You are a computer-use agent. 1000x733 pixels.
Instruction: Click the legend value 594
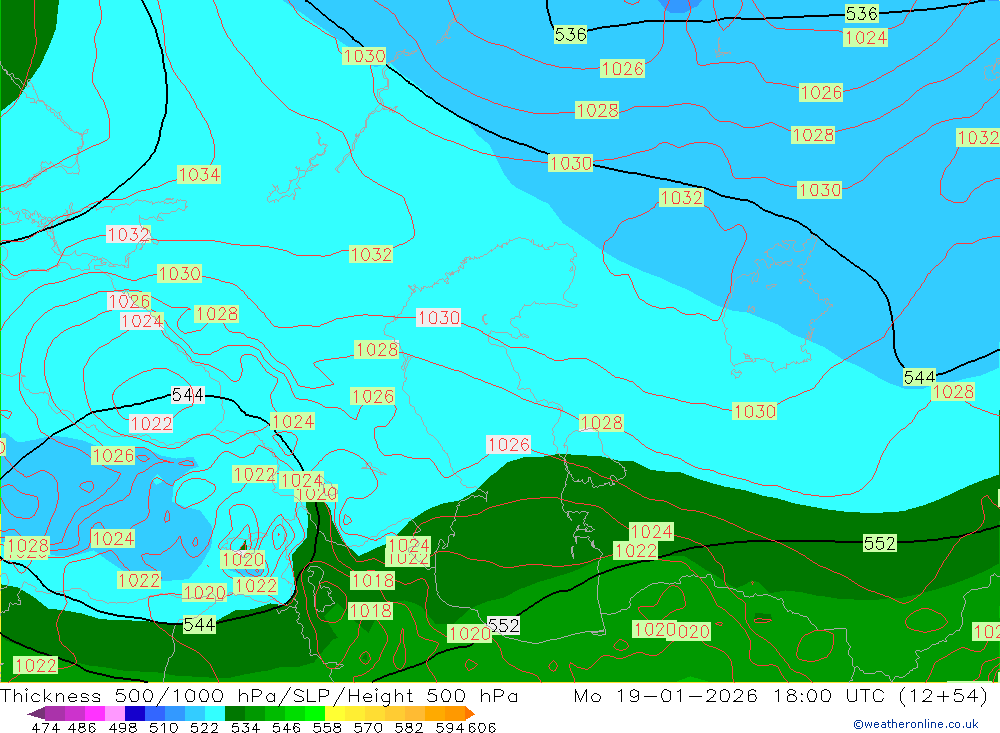point(450,727)
